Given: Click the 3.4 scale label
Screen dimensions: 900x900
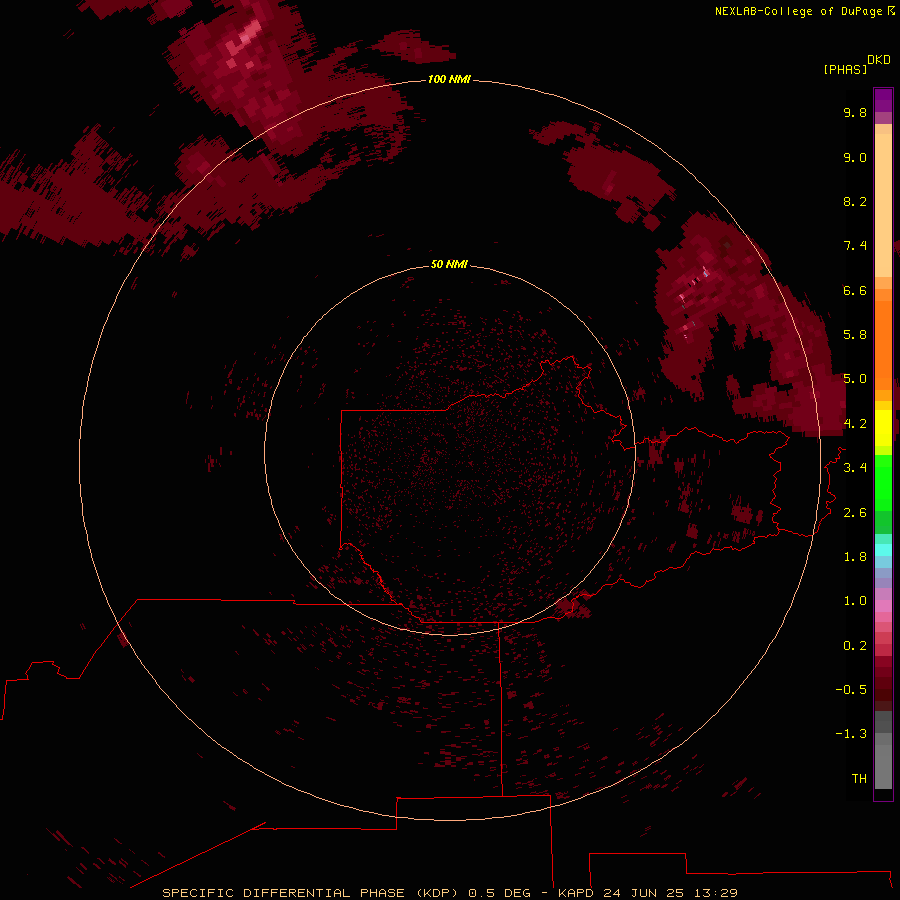Looking at the screenshot, I should [855, 468].
